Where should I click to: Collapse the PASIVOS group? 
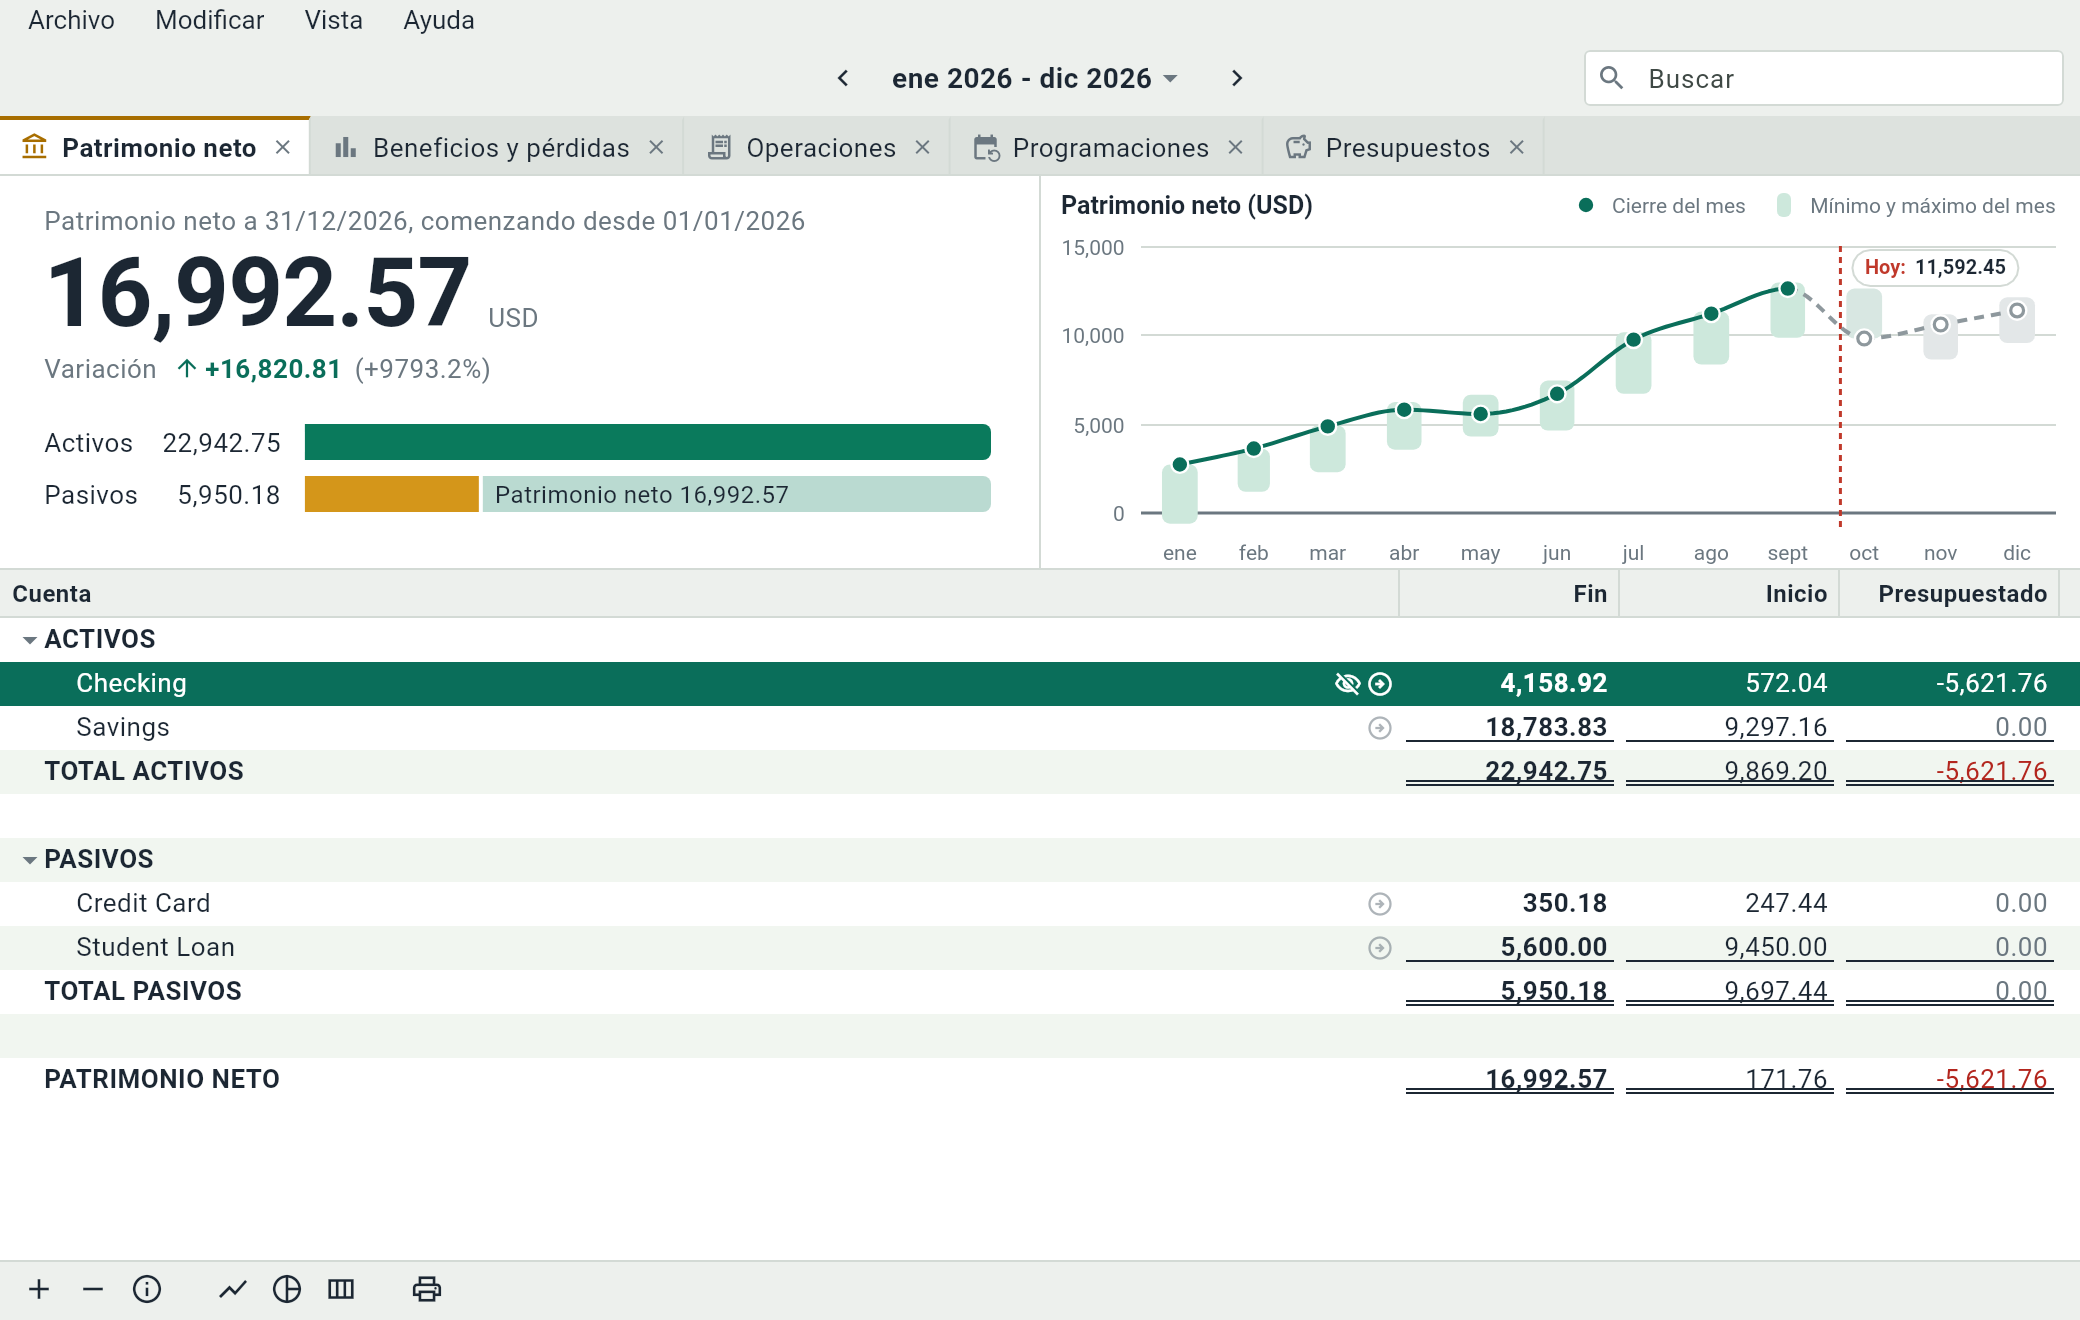click(x=30, y=860)
